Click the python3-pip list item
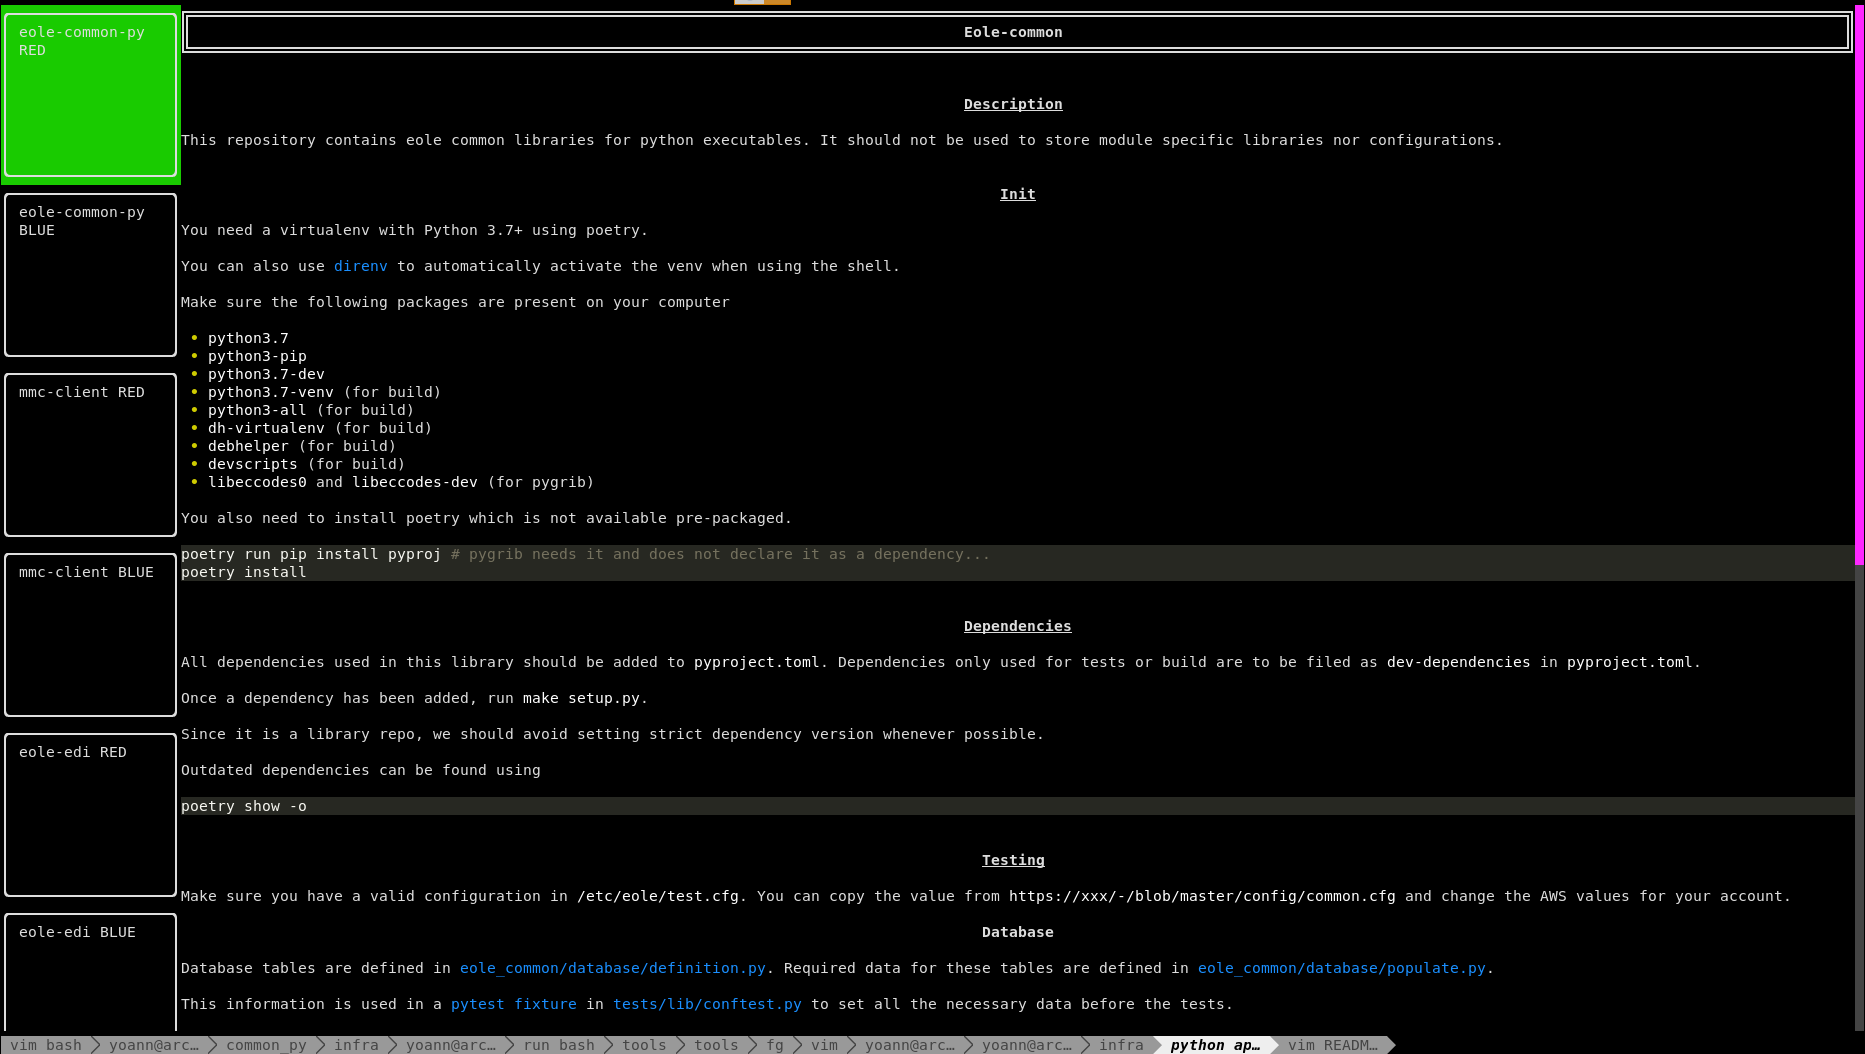The height and width of the screenshot is (1054, 1865). click(257, 356)
